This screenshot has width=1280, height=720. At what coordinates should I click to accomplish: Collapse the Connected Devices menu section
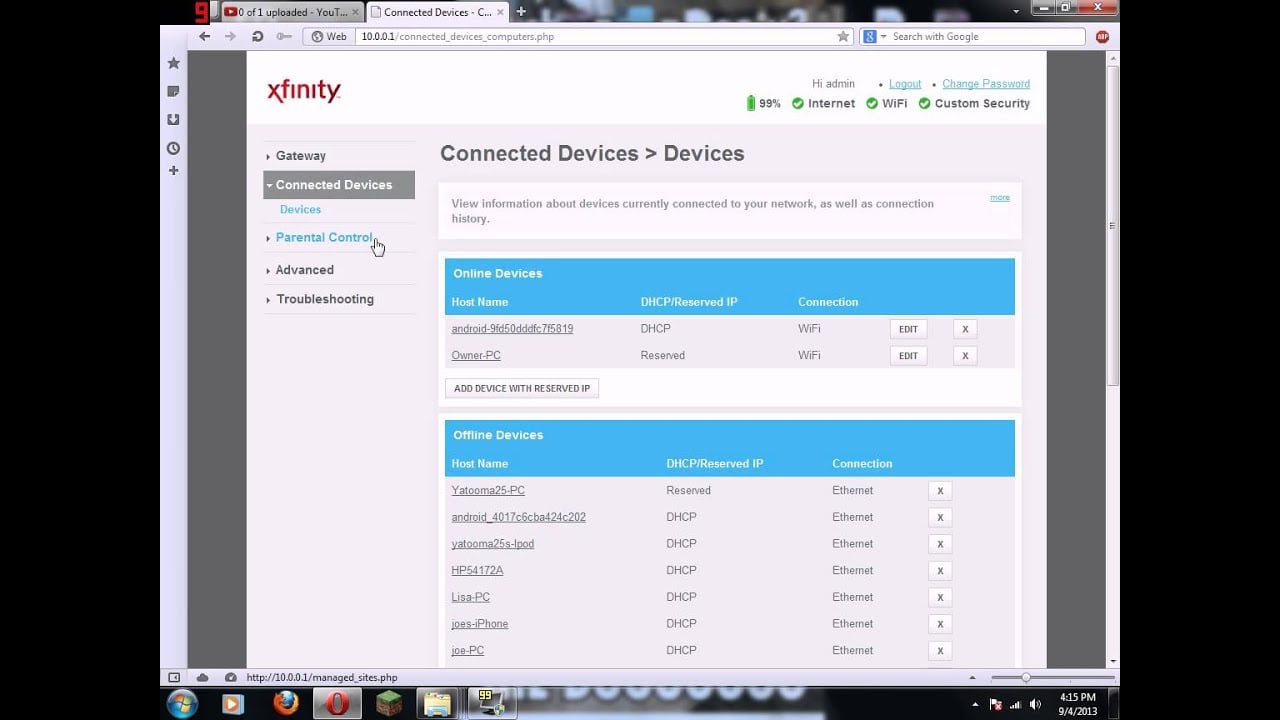(x=339, y=184)
